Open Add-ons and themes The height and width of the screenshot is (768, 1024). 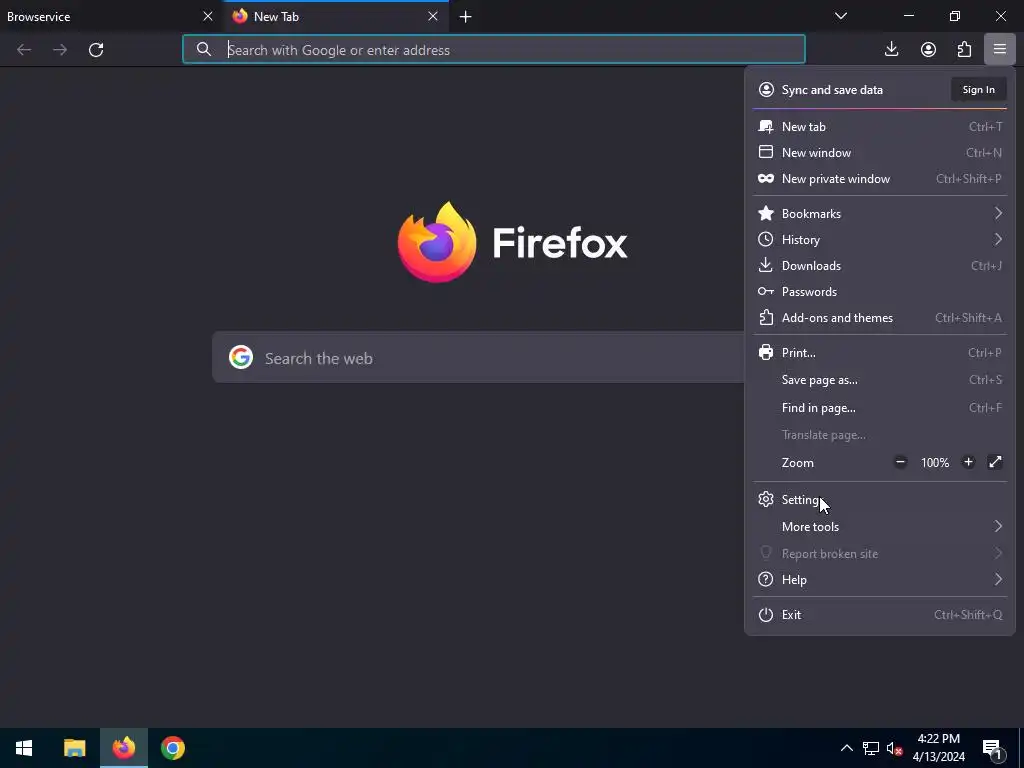pyautogui.click(x=880, y=318)
